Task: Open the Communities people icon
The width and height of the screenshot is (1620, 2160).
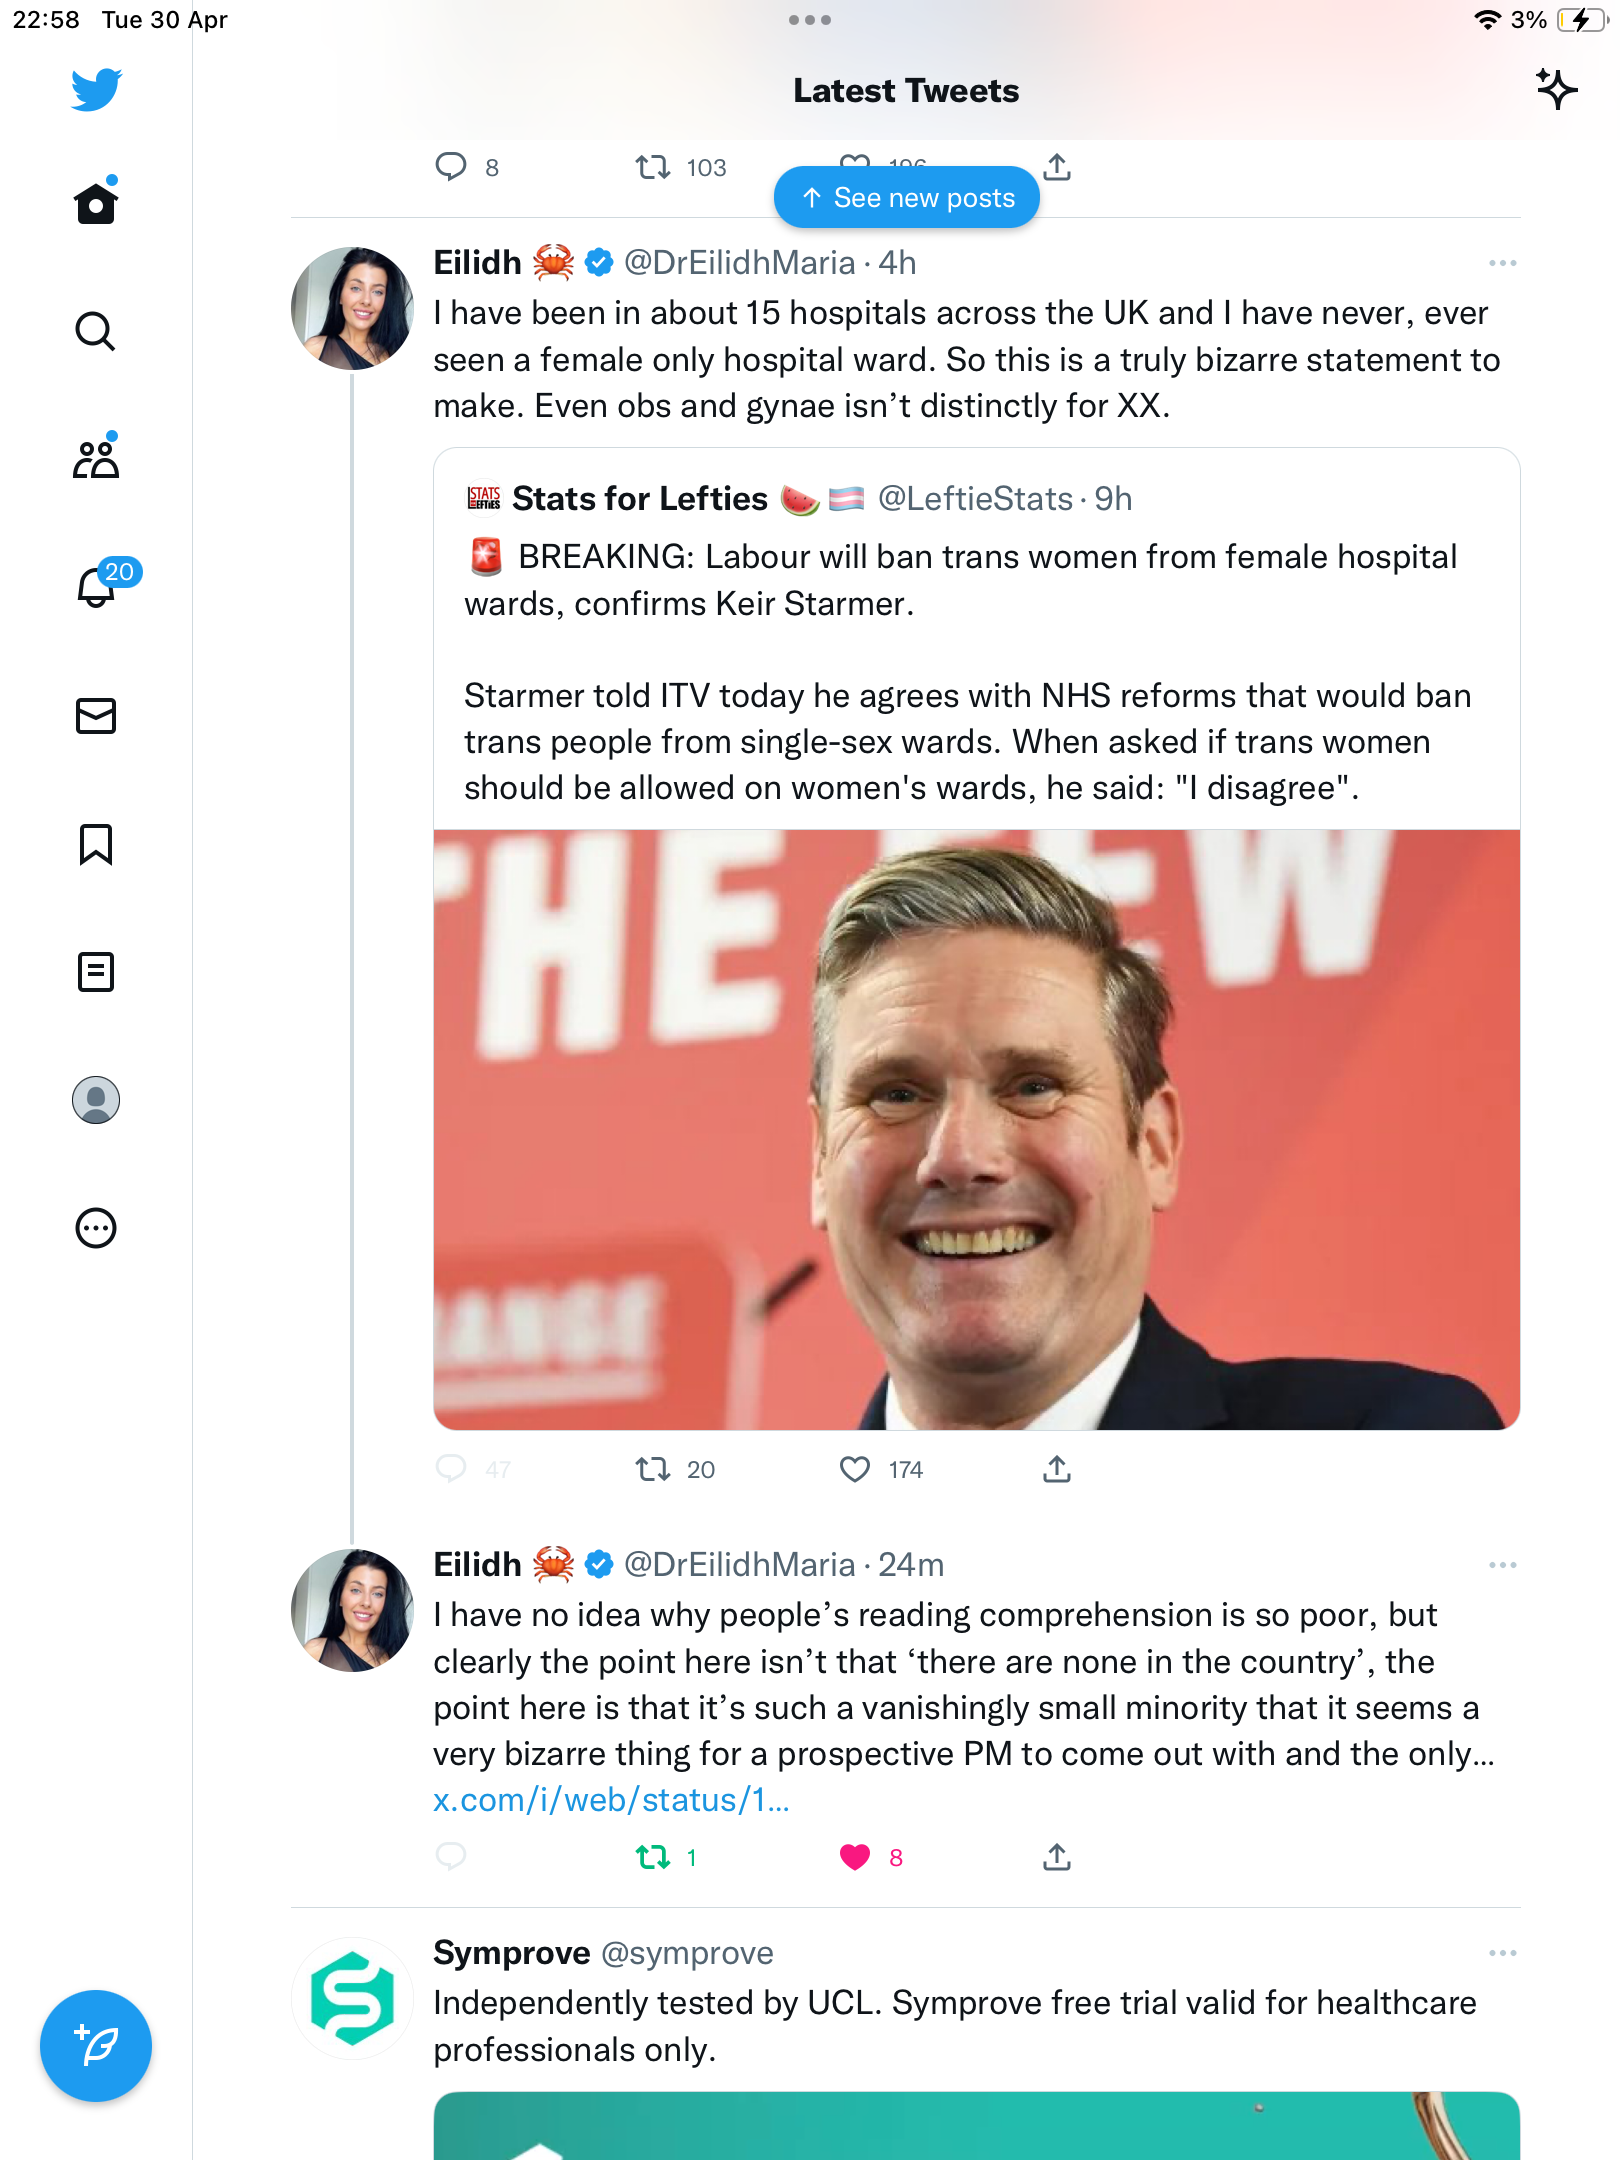Action: [96, 458]
